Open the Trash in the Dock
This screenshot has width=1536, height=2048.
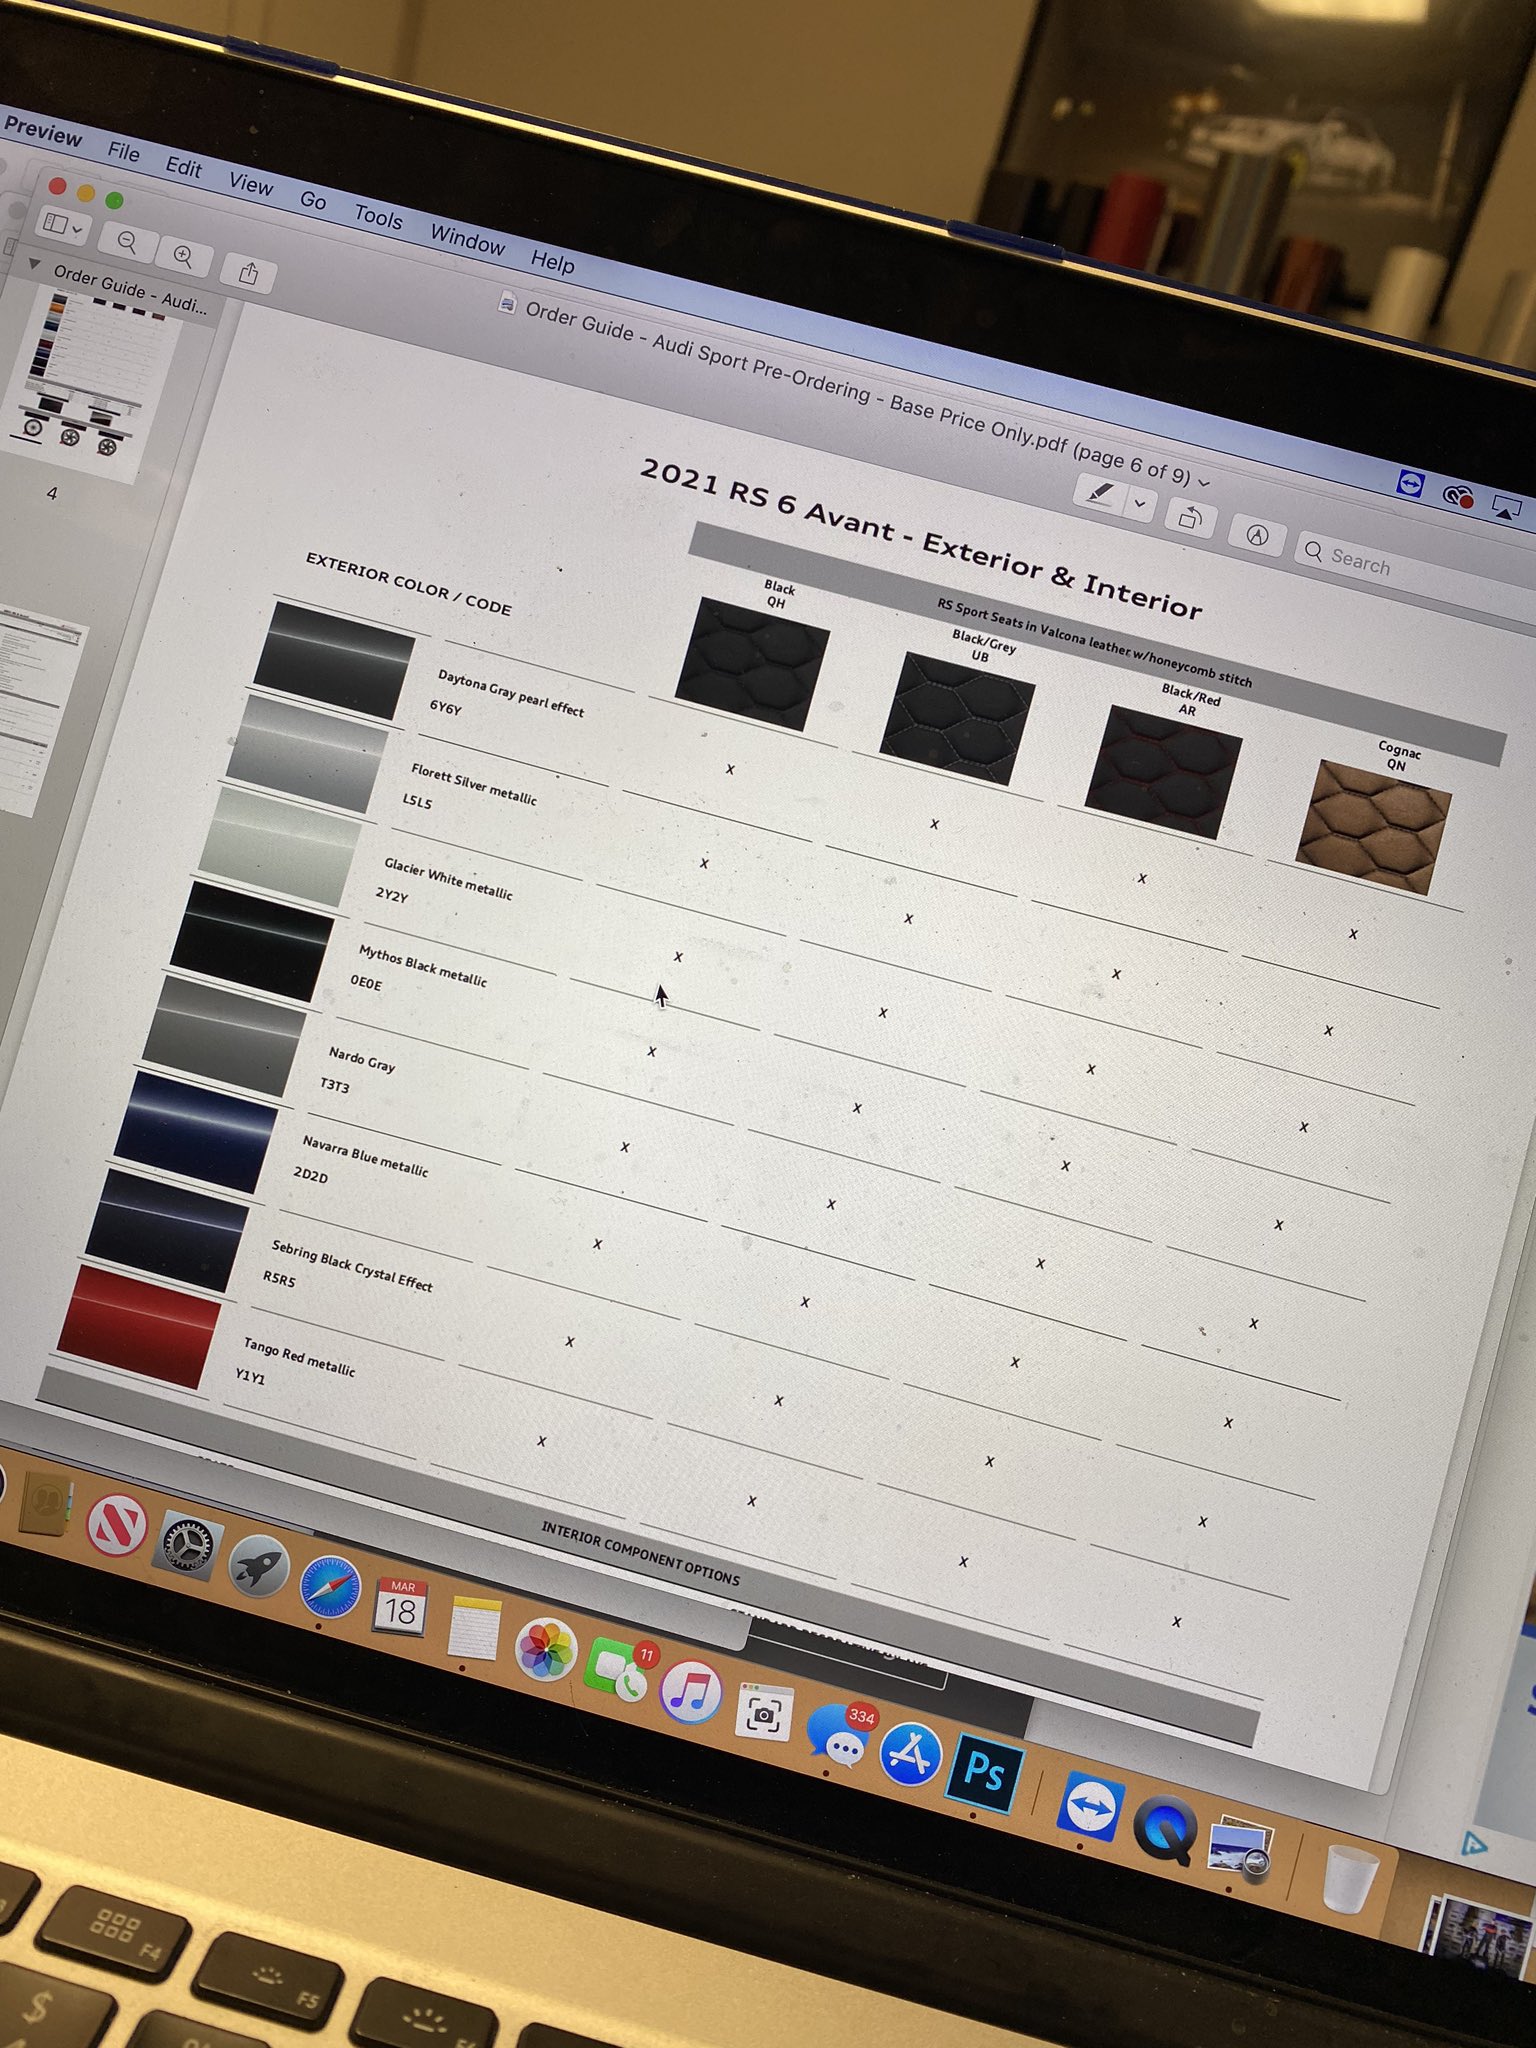click(1350, 1881)
